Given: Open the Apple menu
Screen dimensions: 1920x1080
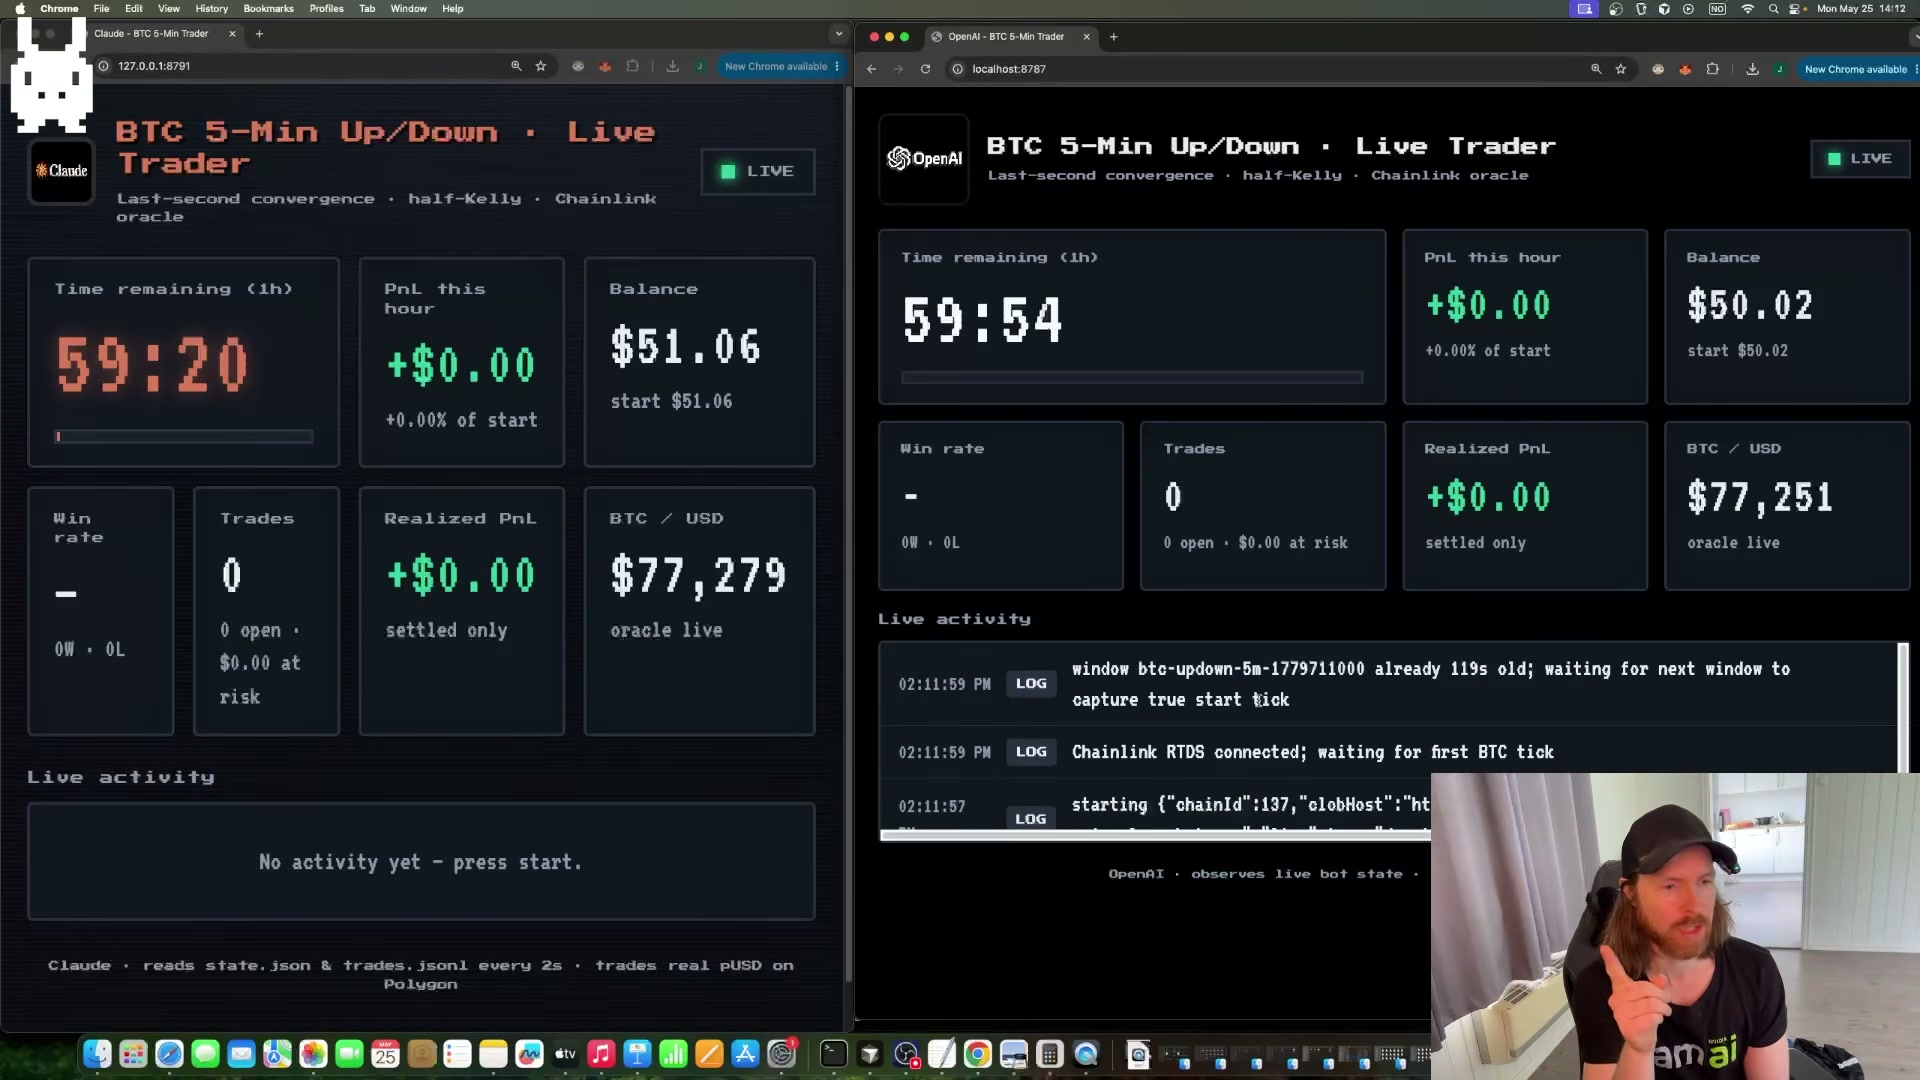Looking at the screenshot, I should coord(20,8).
